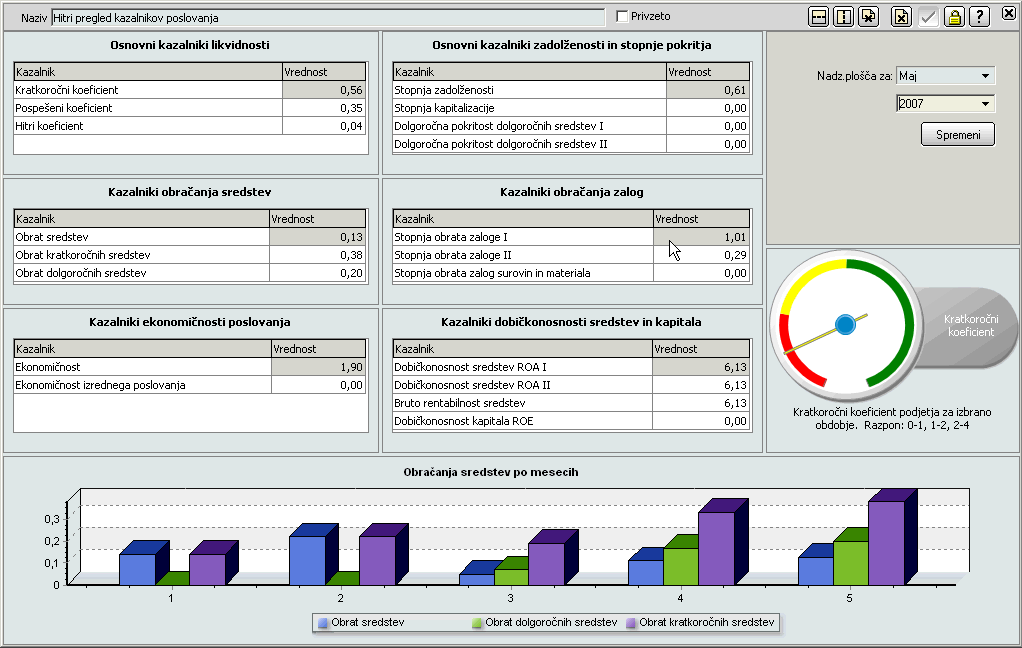Toggle the Privzeto checkbox
The width and height of the screenshot is (1022, 648).
pos(622,17)
